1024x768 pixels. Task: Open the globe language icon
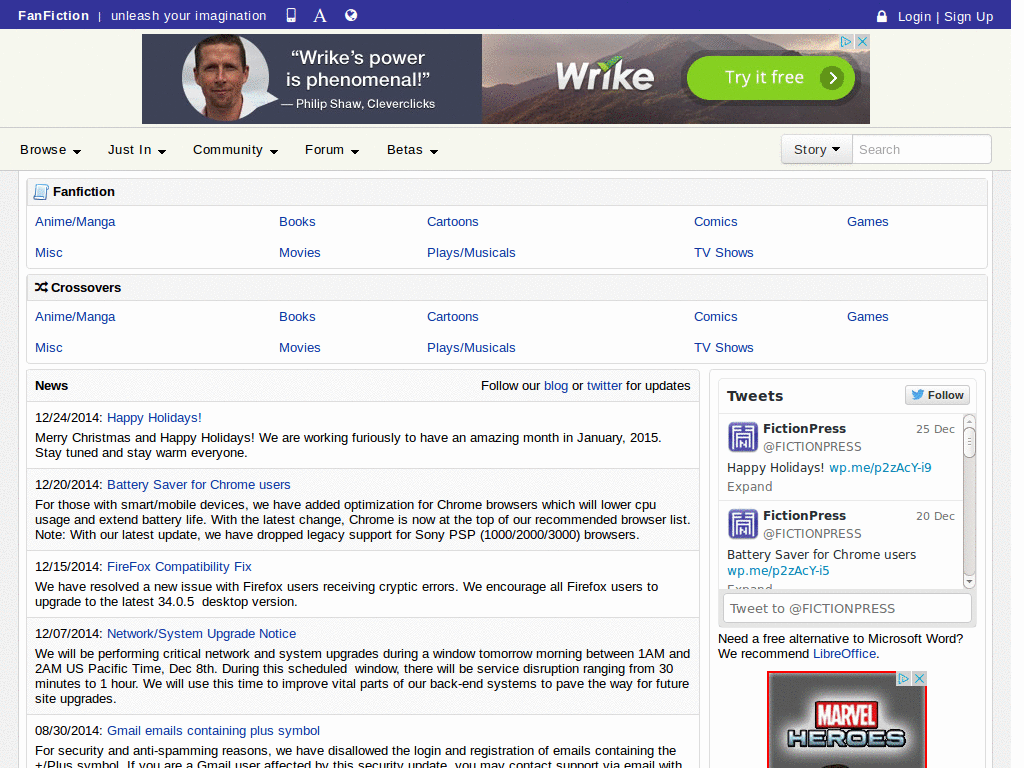351,15
